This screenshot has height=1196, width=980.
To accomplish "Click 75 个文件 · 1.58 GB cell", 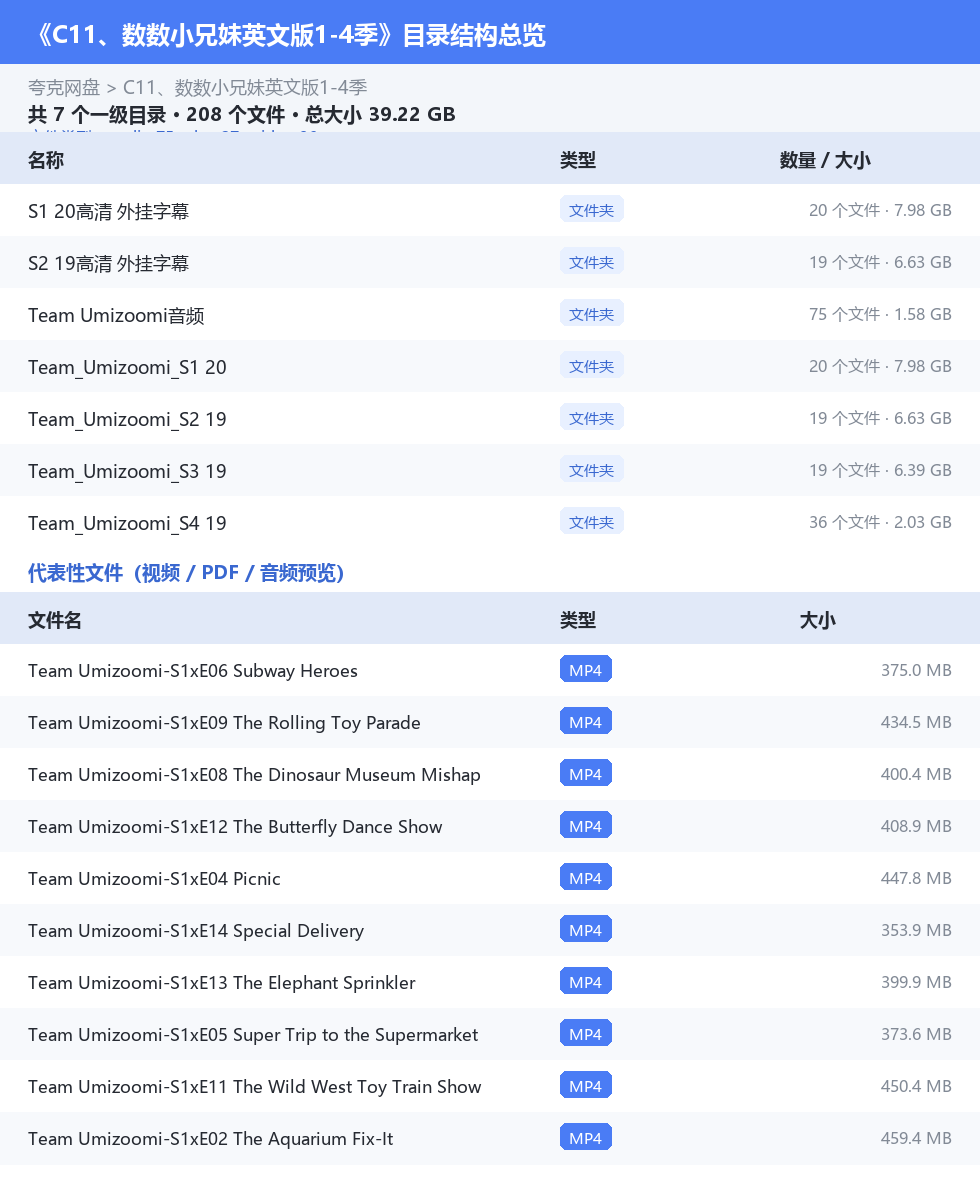I will pos(880,314).
